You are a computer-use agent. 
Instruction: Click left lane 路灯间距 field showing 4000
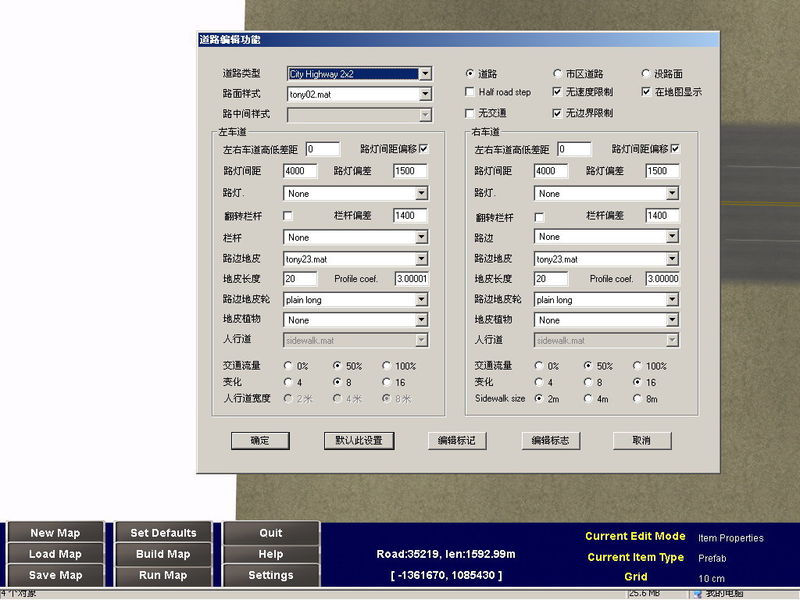tap(300, 171)
